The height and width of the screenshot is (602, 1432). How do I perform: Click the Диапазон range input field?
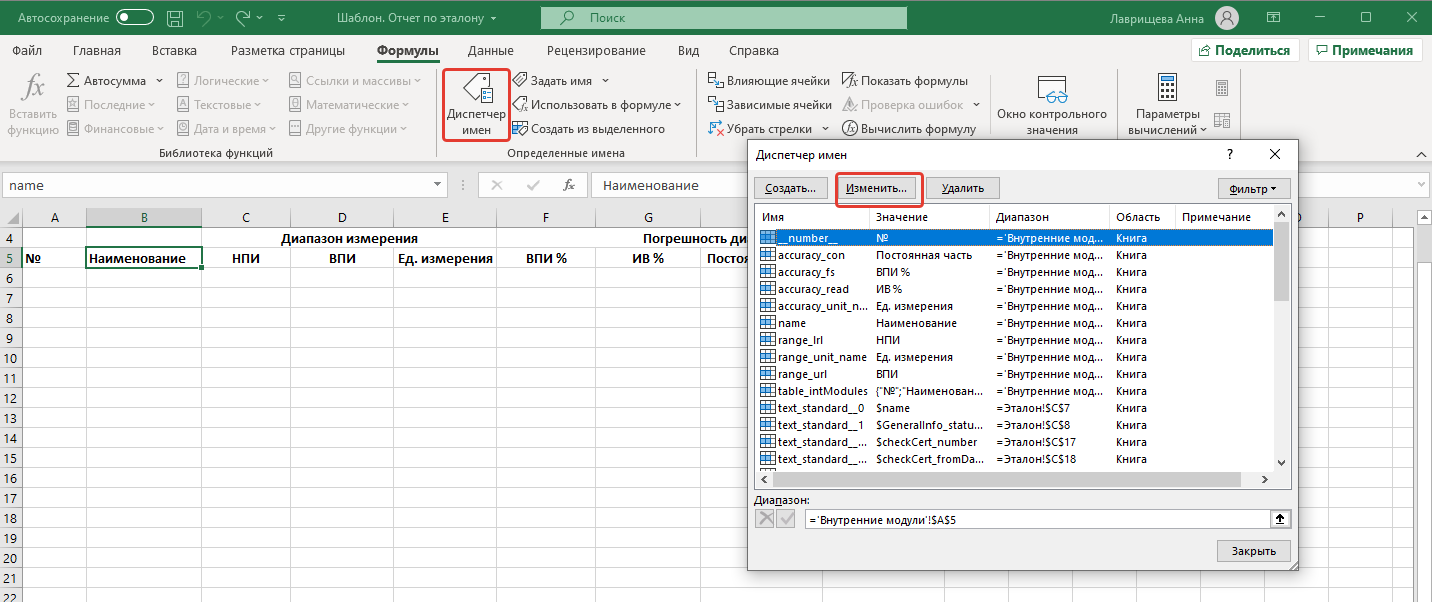click(x=1037, y=518)
